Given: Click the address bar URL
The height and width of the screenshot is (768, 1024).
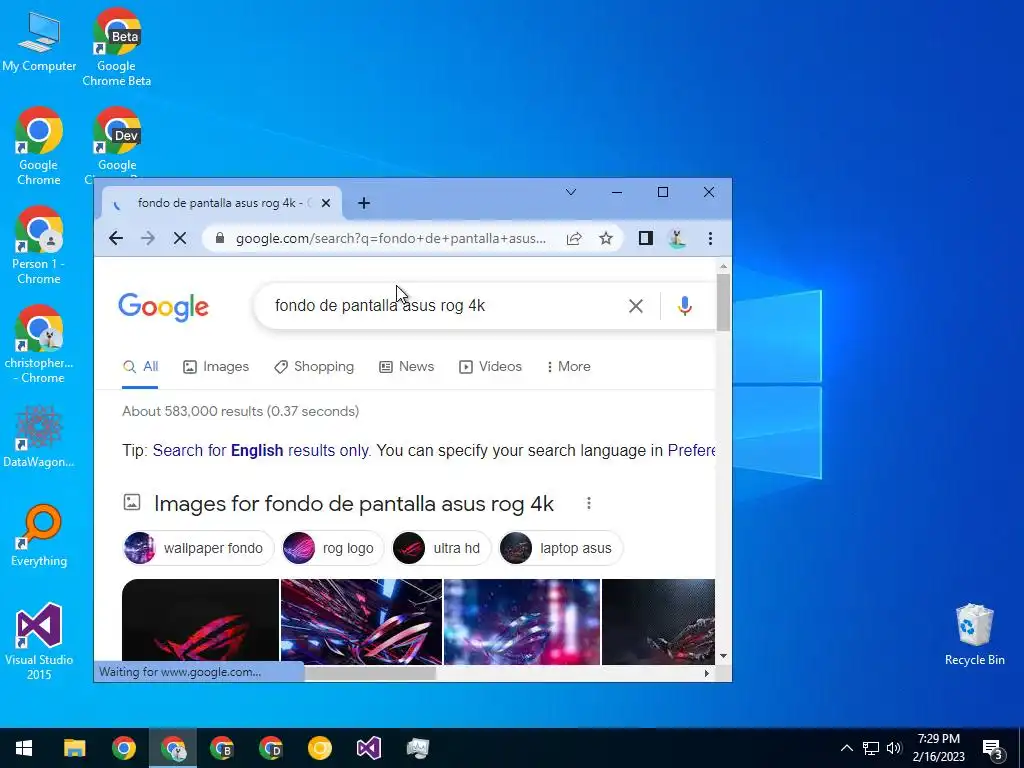Looking at the screenshot, I should 391,238.
